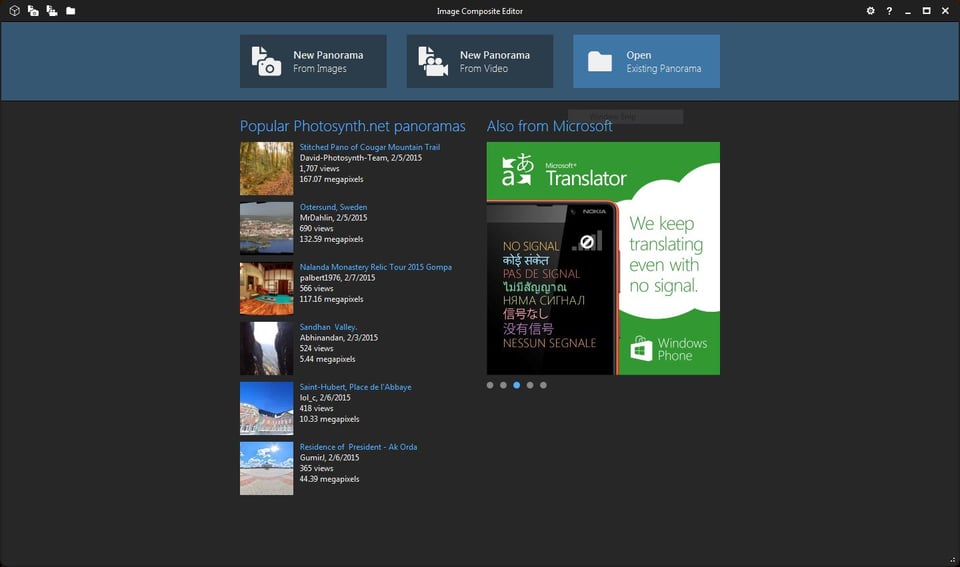Image resolution: width=960 pixels, height=567 pixels.
Task: Click the Ostersund, Sweden city thumbnail
Action: coord(266,228)
